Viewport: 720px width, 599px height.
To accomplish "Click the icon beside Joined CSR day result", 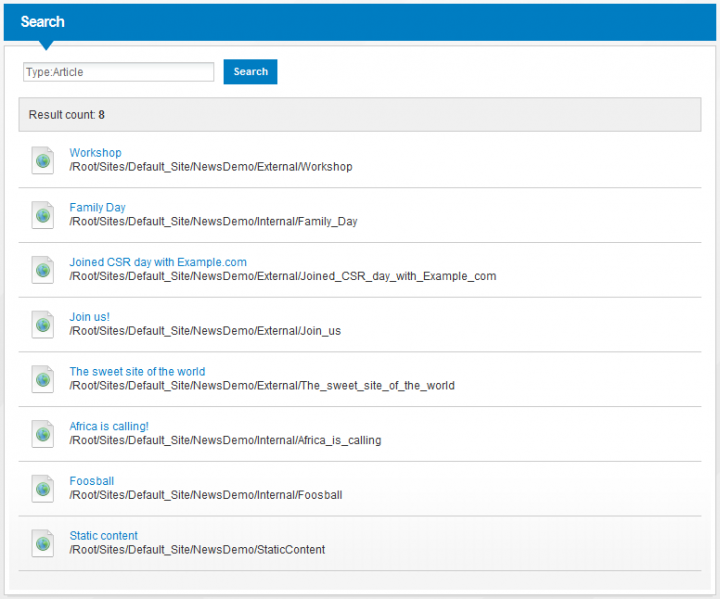I will tap(43, 270).
